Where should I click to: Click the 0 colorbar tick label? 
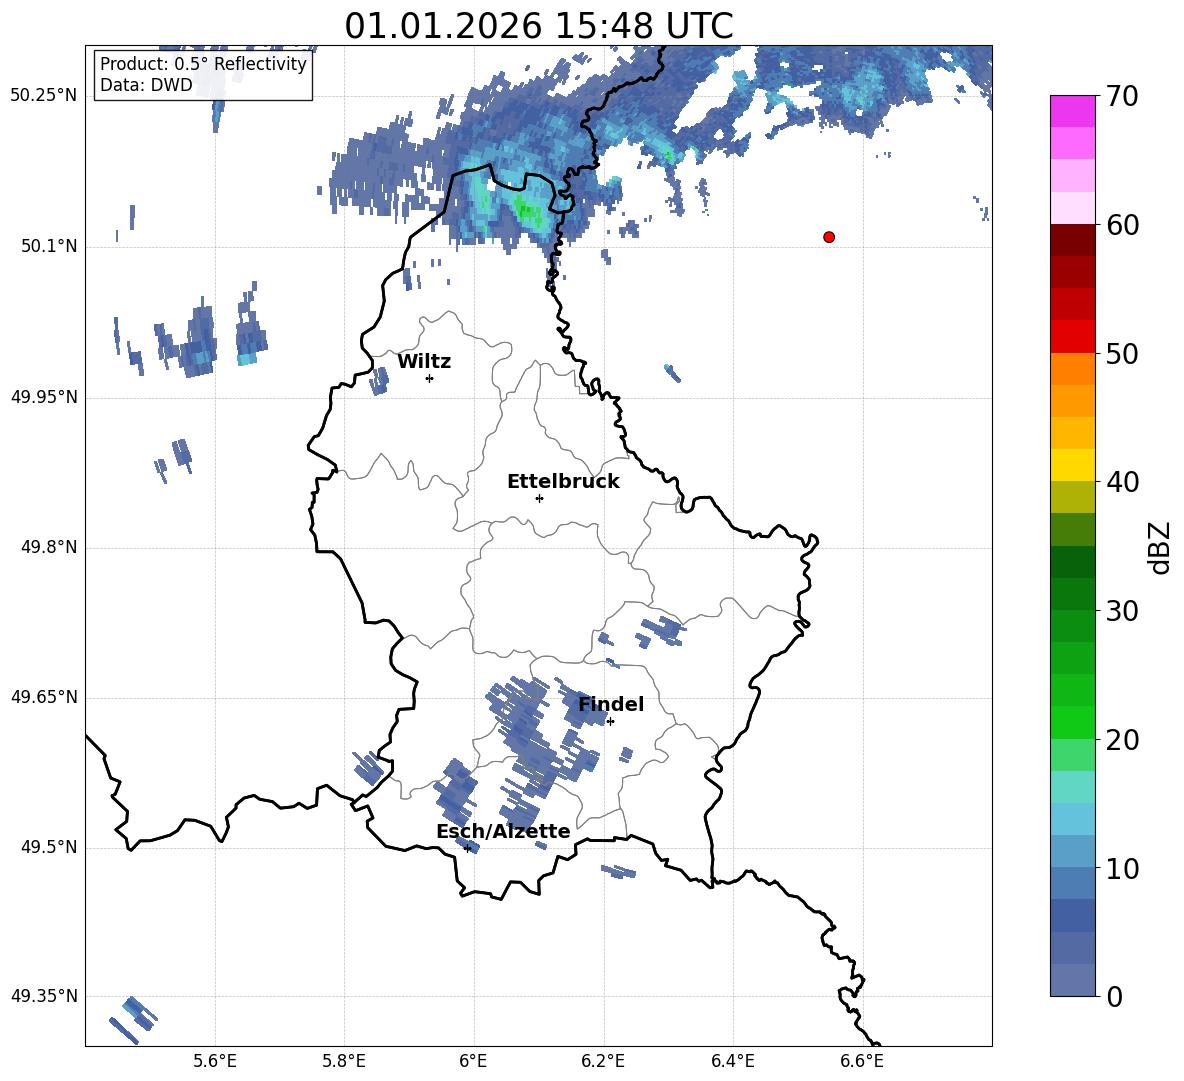point(1114,997)
